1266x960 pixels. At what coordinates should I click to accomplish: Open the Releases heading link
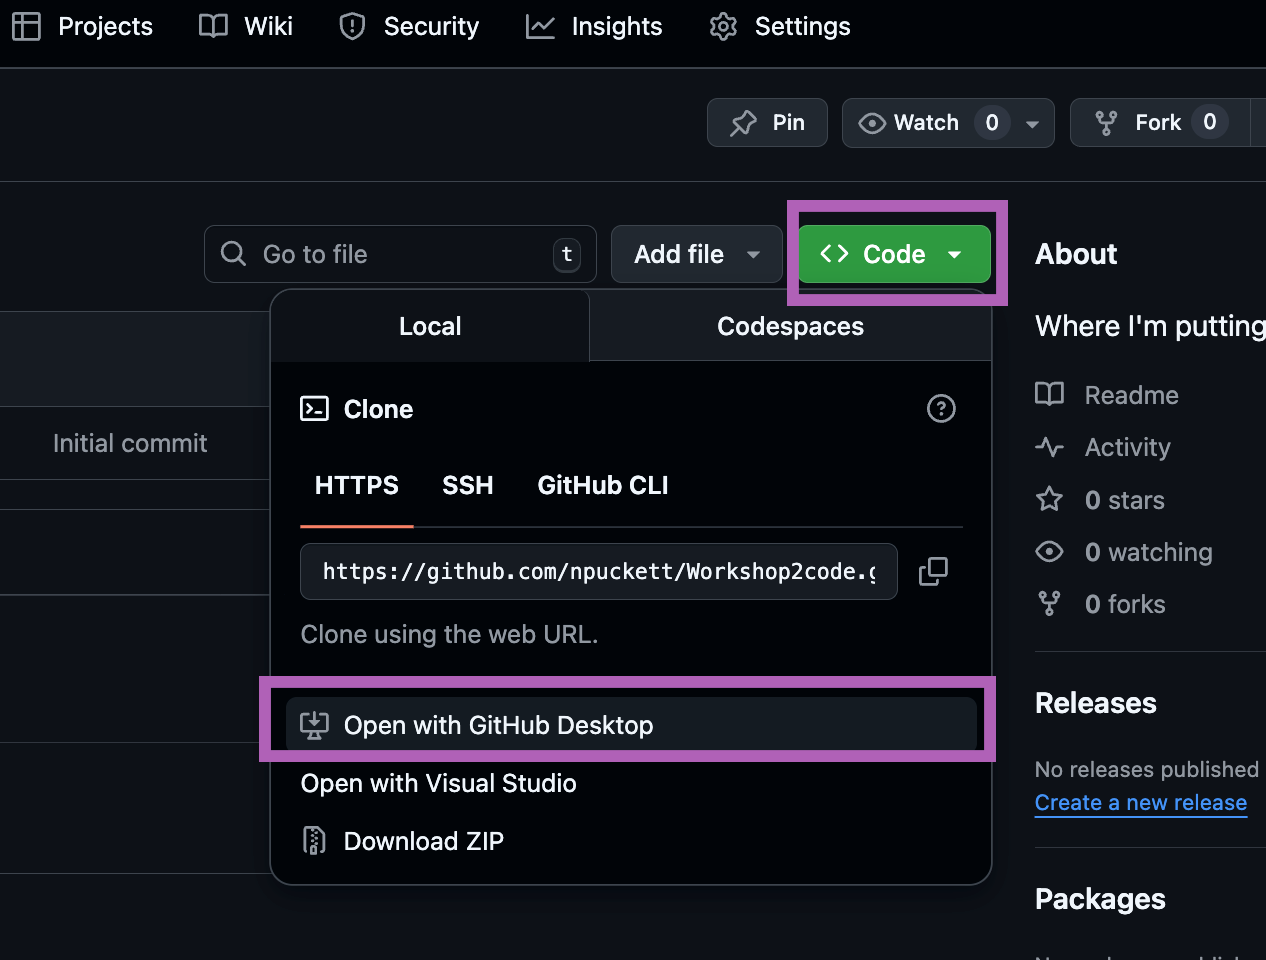pyautogui.click(x=1095, y=703)
